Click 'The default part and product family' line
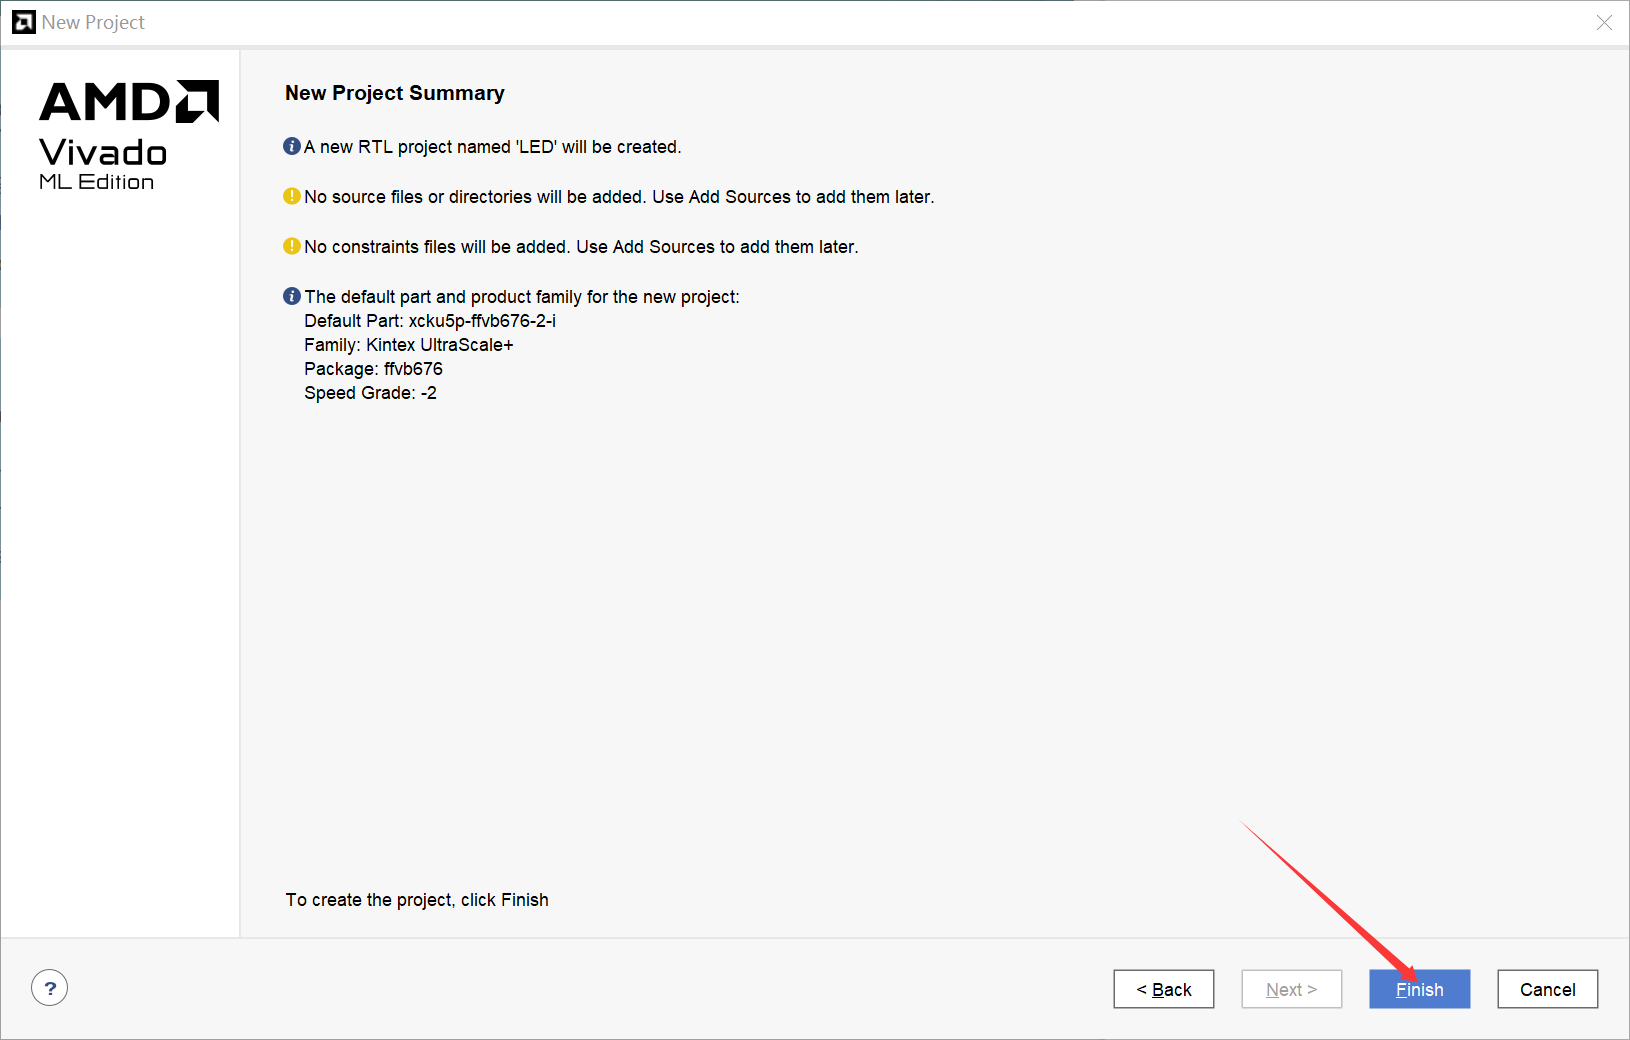This screenshot has height=1040, width=1630. 522,297
